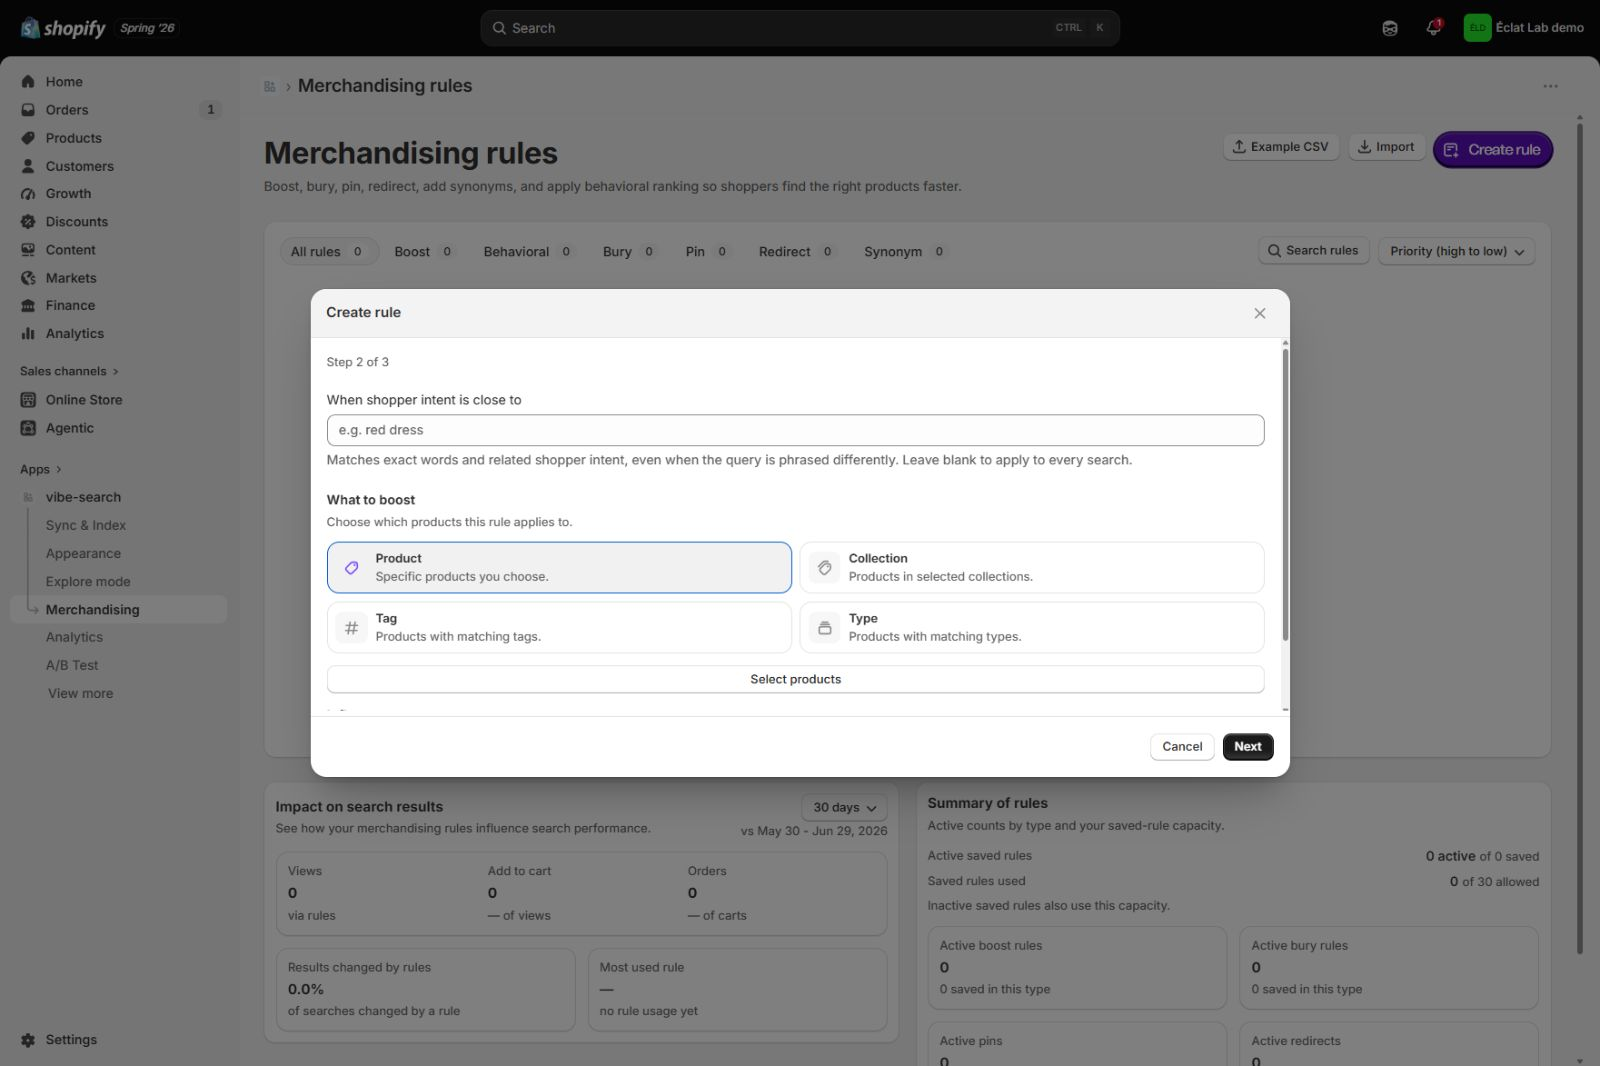This screenshot has width=1600, height=1066.
Task: Click the Cancel button
Action: [x=1182, y=747]
